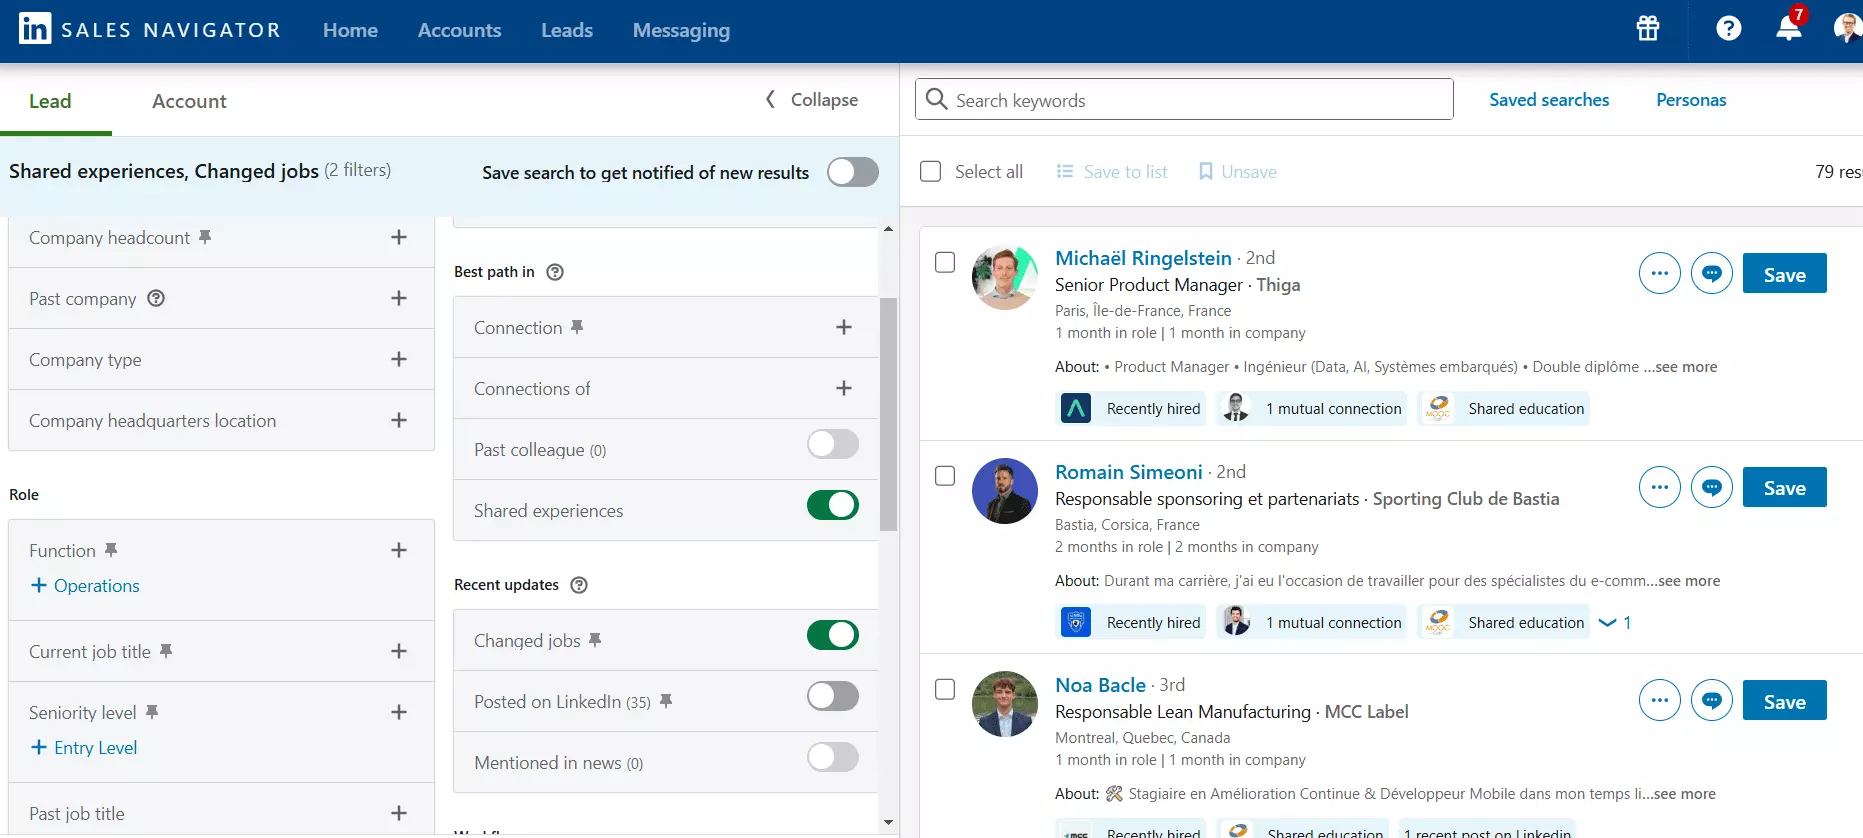
Task: Message Romain Simeoni via chat icon
Action: (x=1712, y=487)
